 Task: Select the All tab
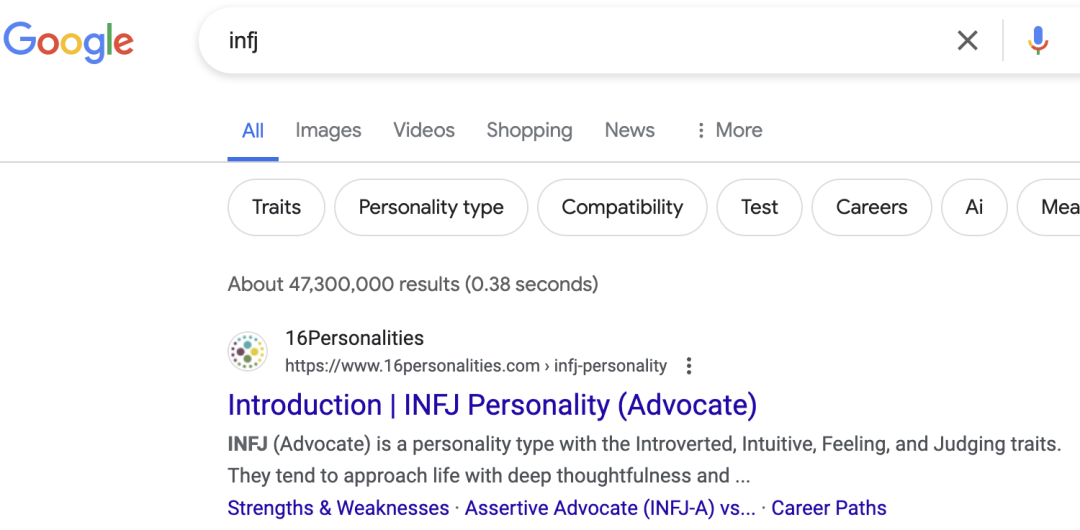(x=253, y=130)
